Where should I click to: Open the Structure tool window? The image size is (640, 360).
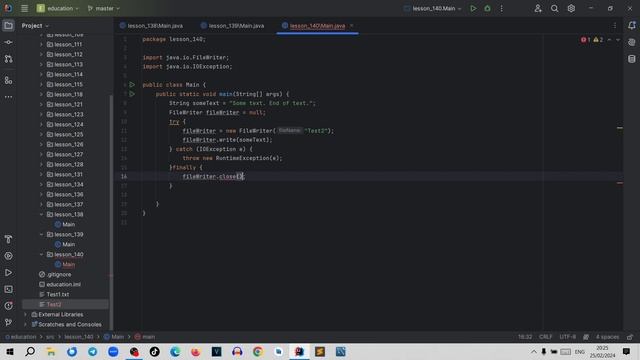8,80
